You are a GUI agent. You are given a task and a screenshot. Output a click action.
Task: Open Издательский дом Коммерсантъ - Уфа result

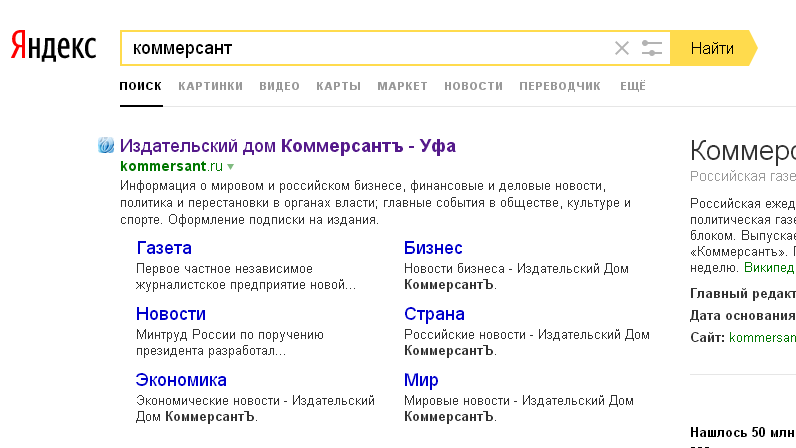[x=288, y=146]
